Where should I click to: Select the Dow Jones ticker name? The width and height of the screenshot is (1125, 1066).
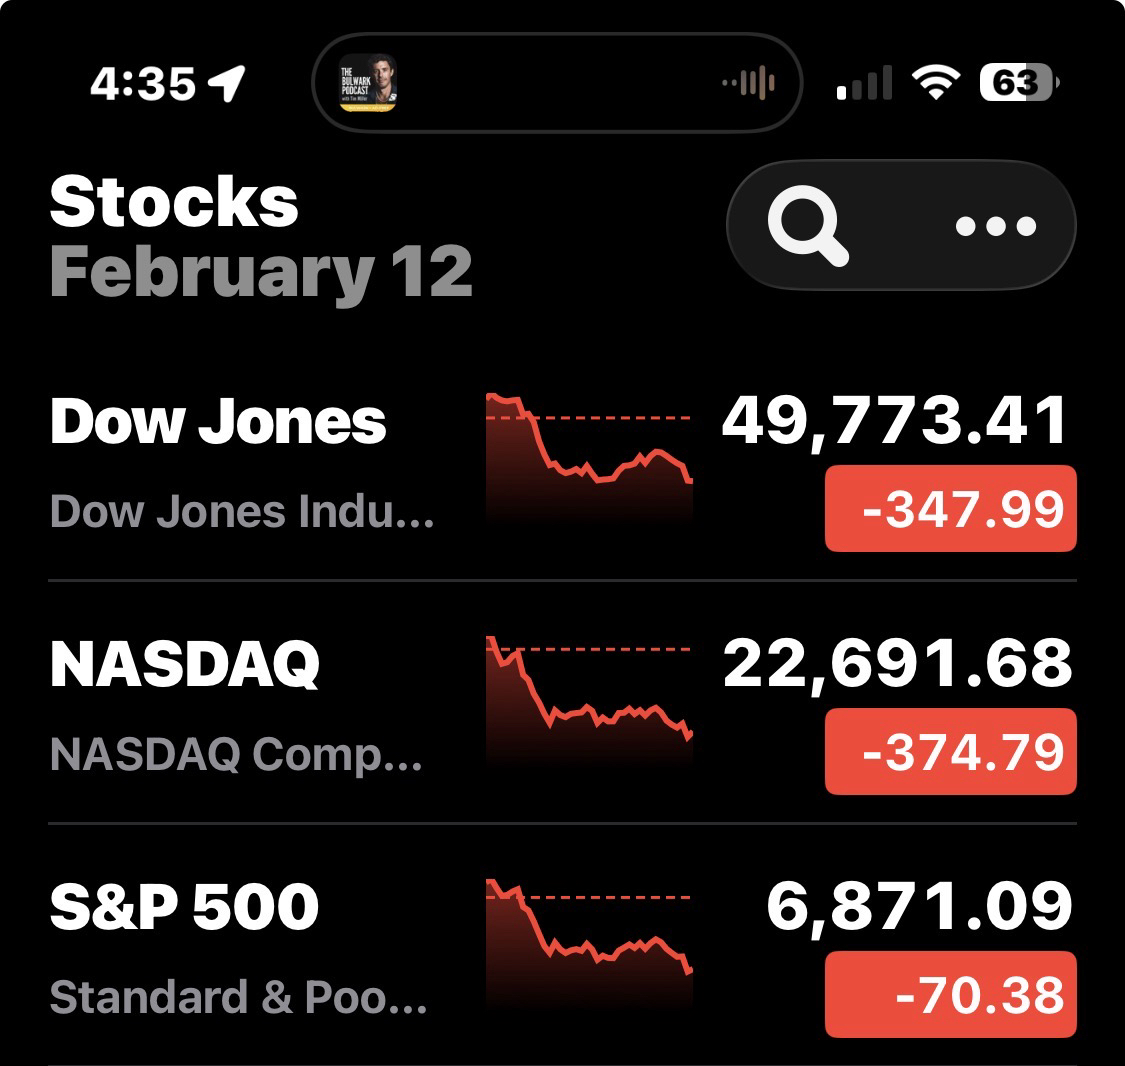pos(218,421)
